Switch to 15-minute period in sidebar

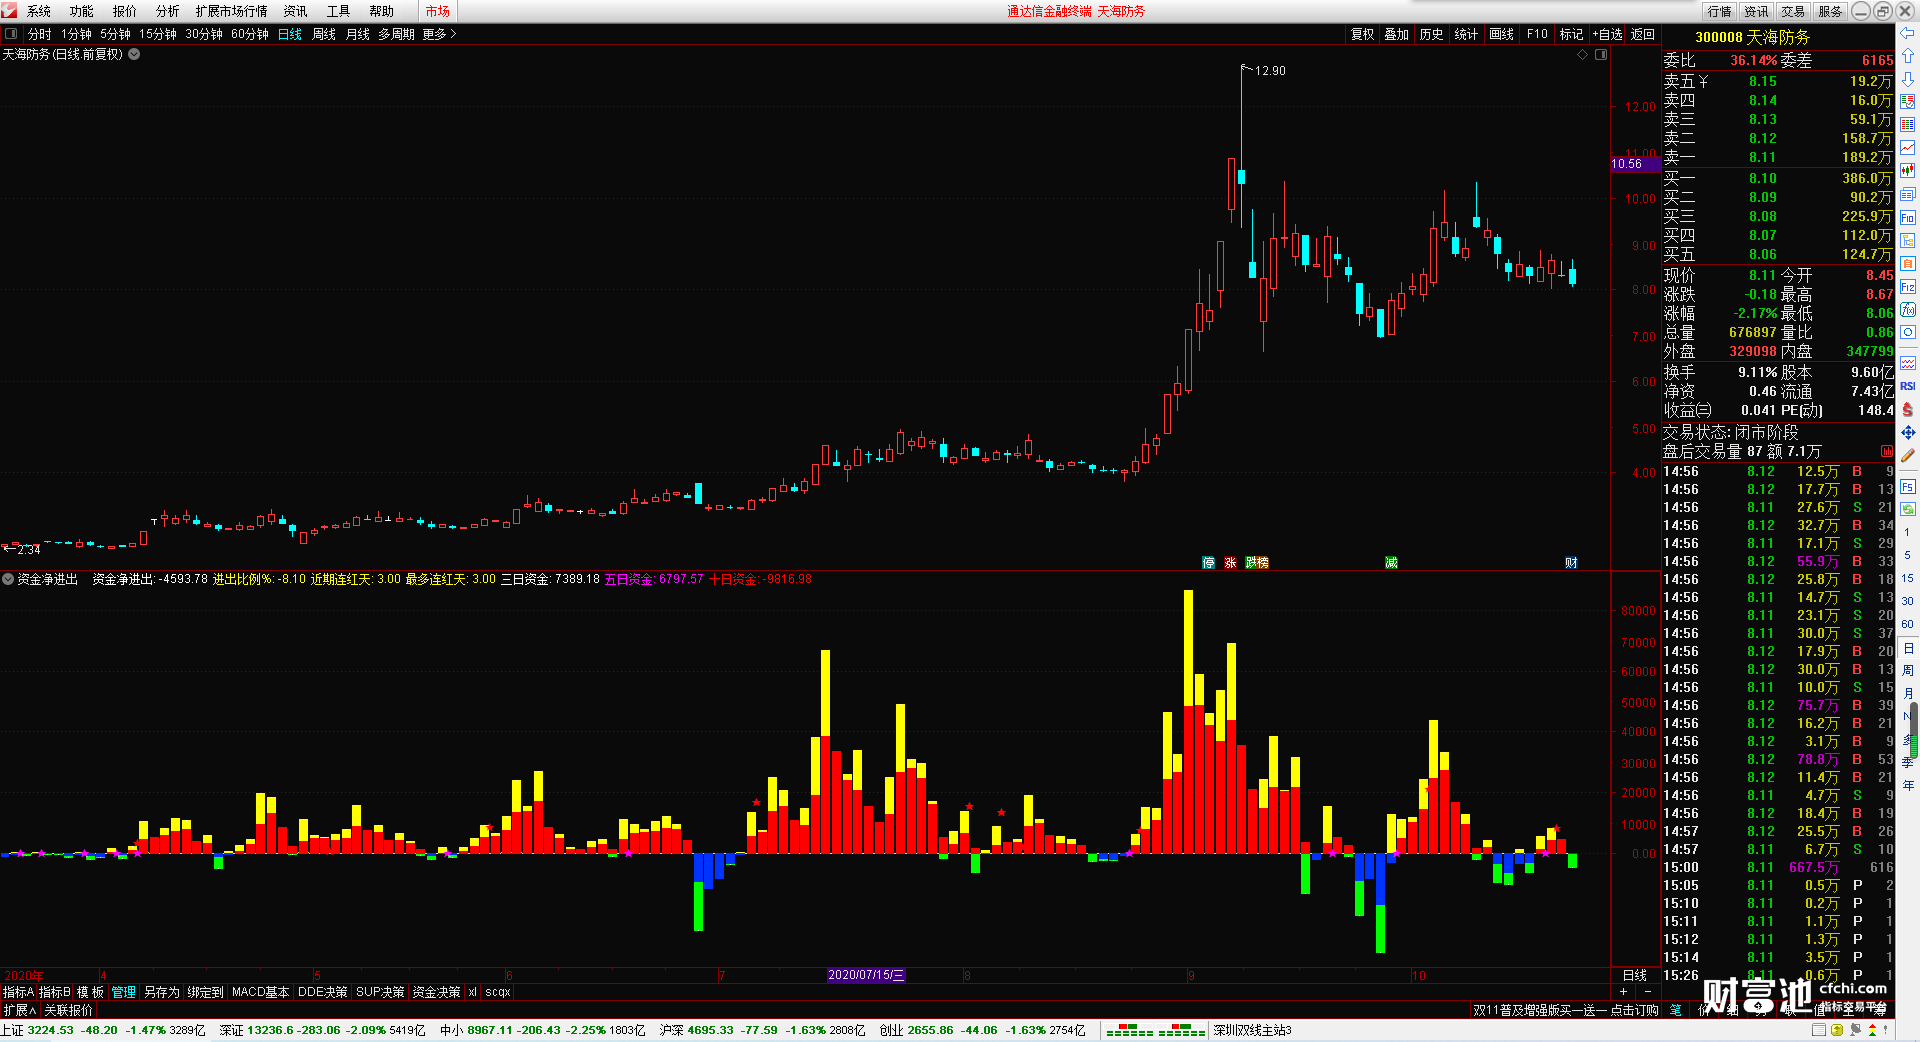click(1908, 578)
